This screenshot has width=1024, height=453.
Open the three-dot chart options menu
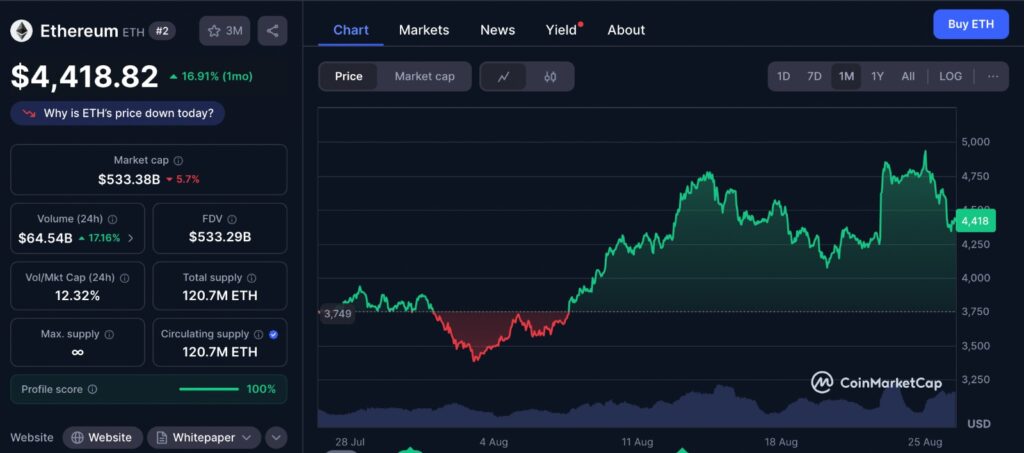[x=993, y=76]
